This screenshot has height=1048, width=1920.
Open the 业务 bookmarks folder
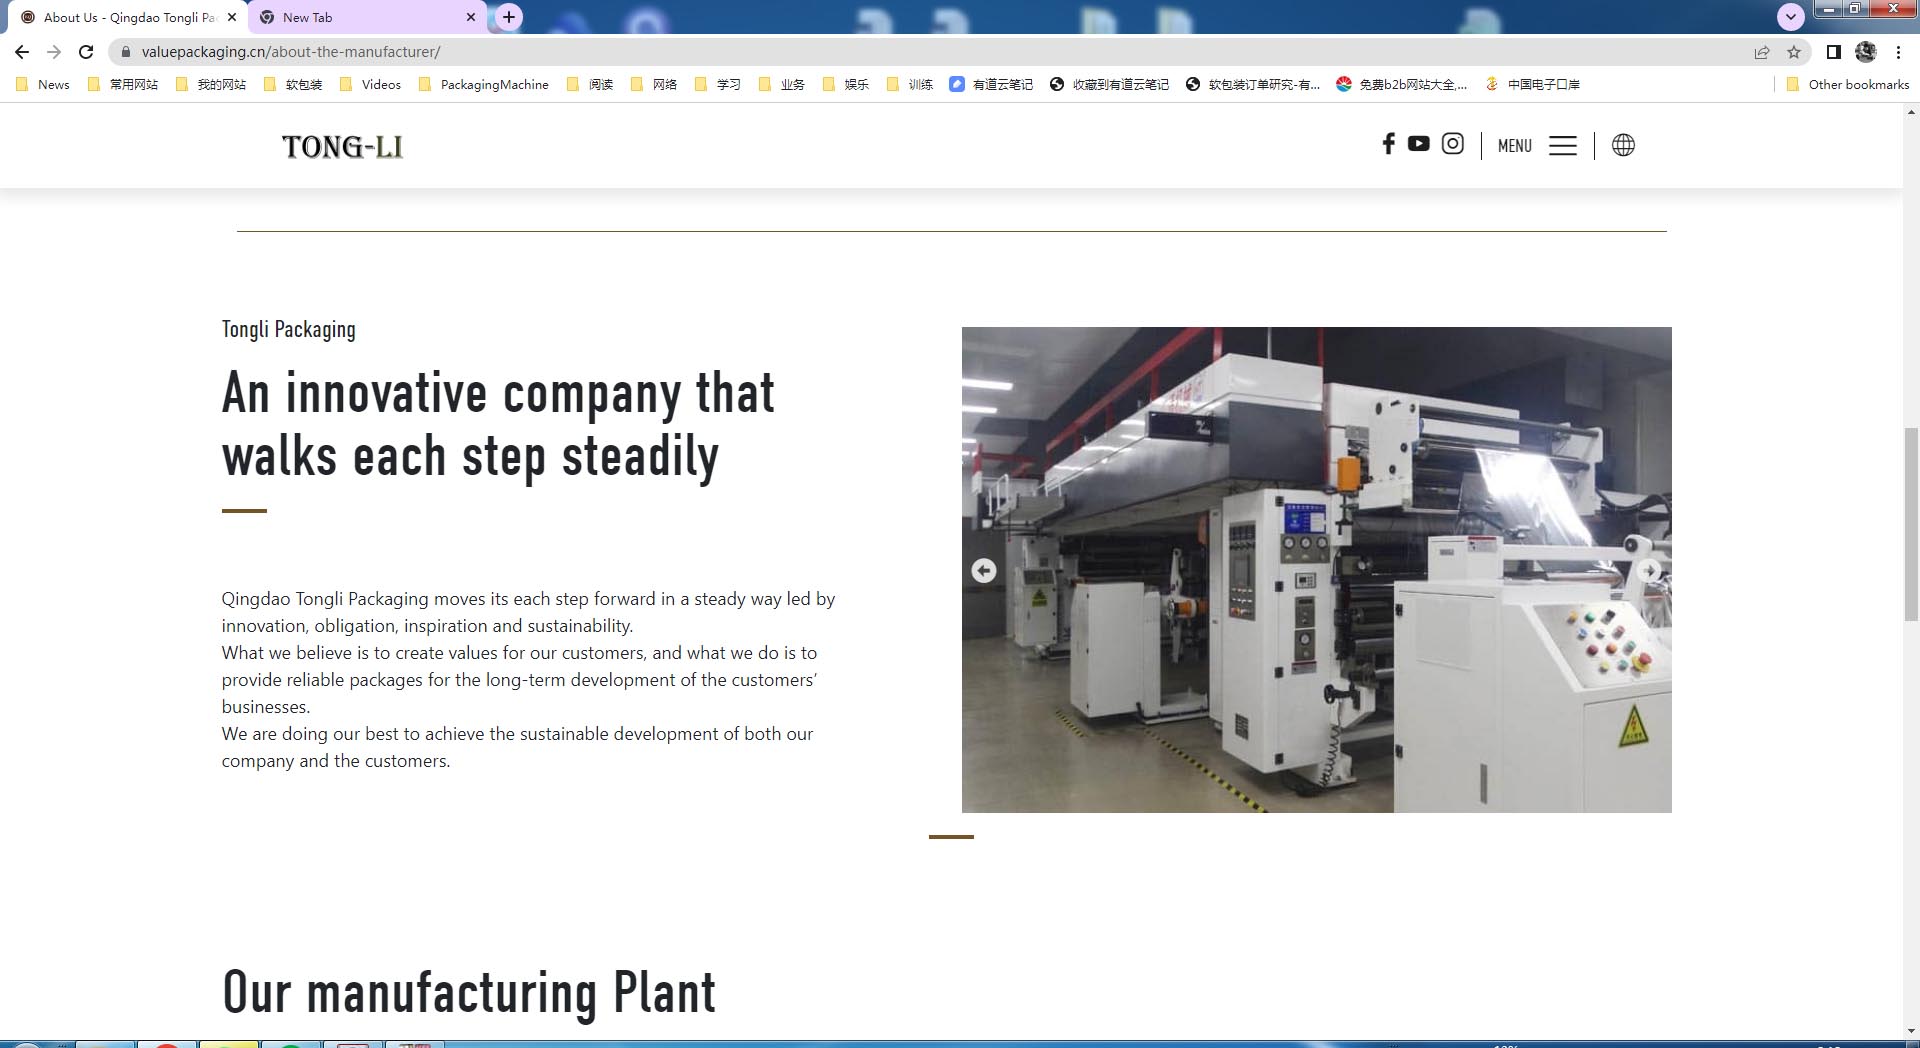click(x=782, y=84)
